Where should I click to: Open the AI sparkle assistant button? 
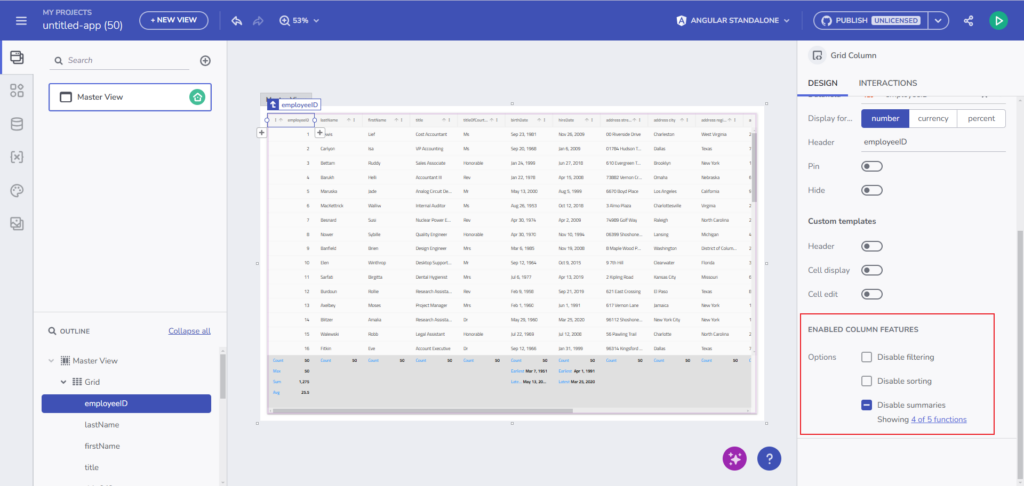[735, 459]
